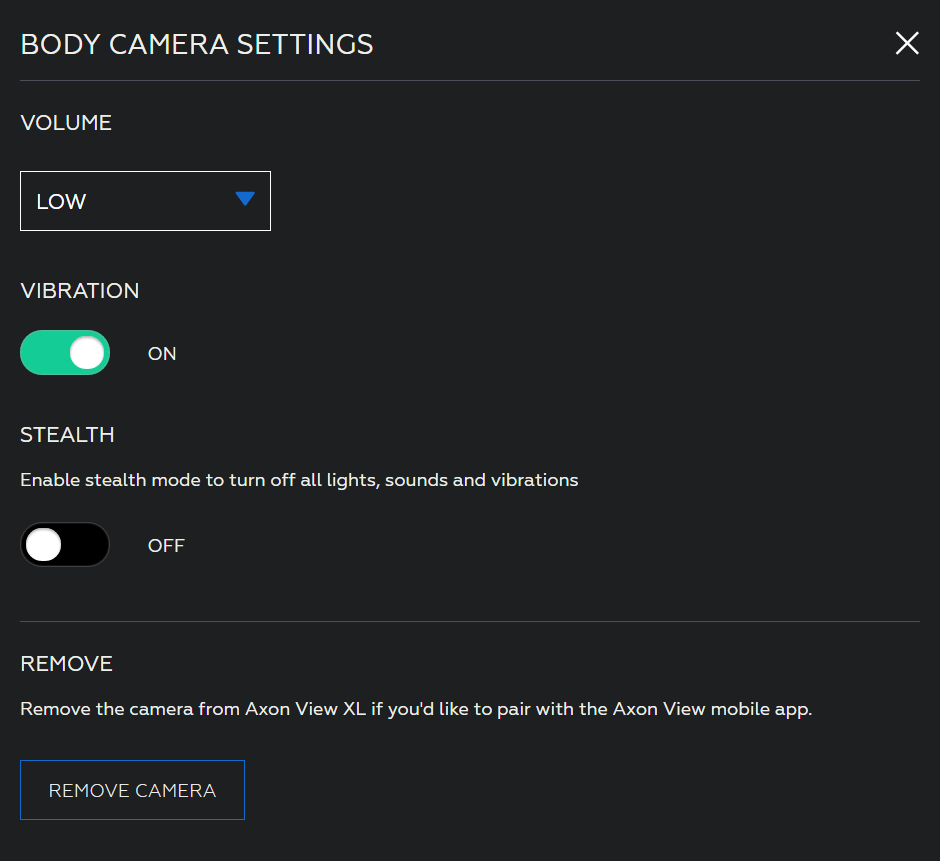This screenshot has width=940, height=861.
Task: Click the REMOVE CAMERA button
Action: coord(132,790)
